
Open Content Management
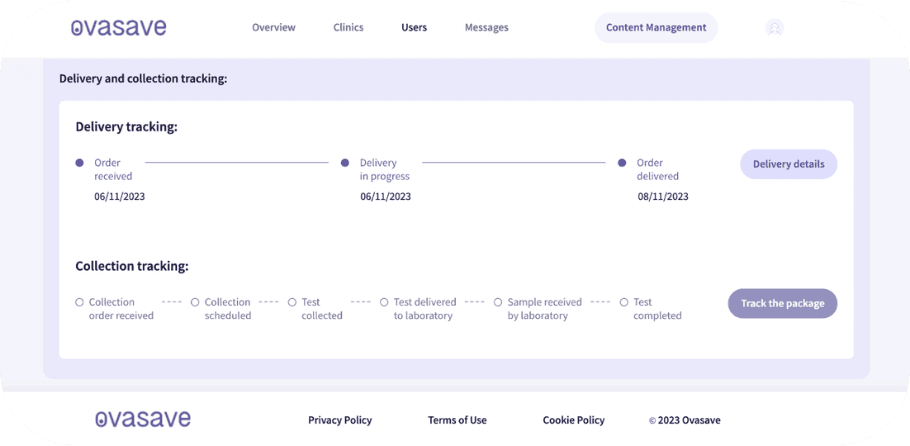click(x=656, y=28)
